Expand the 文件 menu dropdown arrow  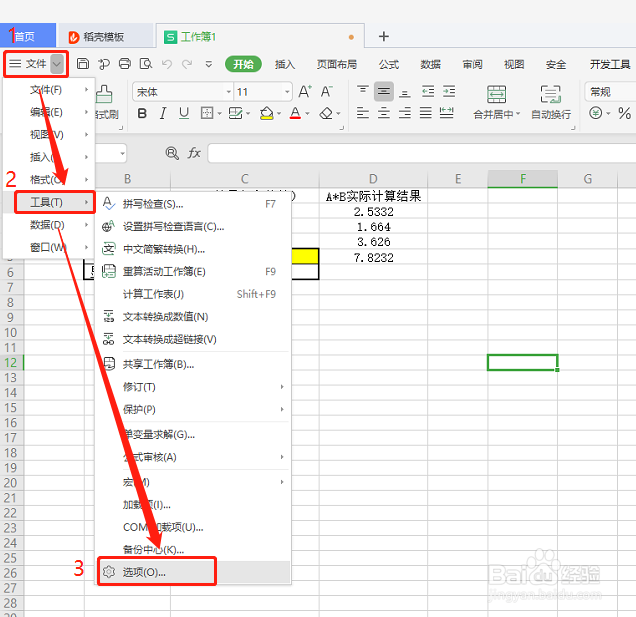57,64
